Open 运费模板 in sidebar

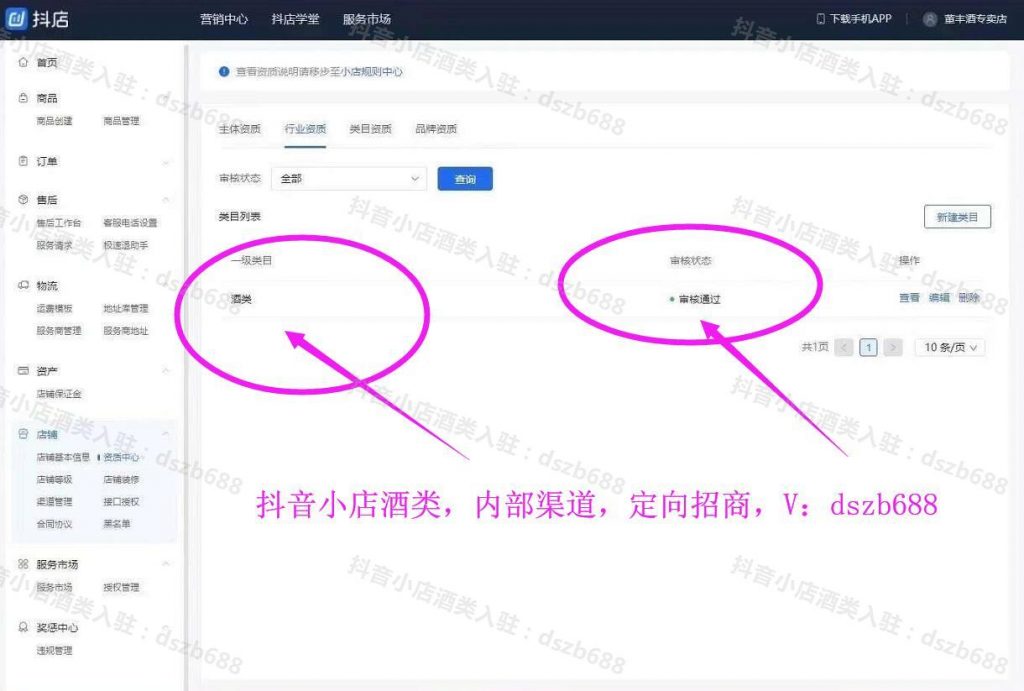(x=54, y=308)
